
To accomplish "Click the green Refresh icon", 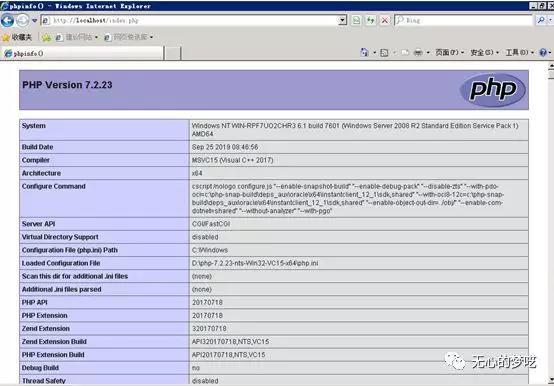I will tap(370, 20).
